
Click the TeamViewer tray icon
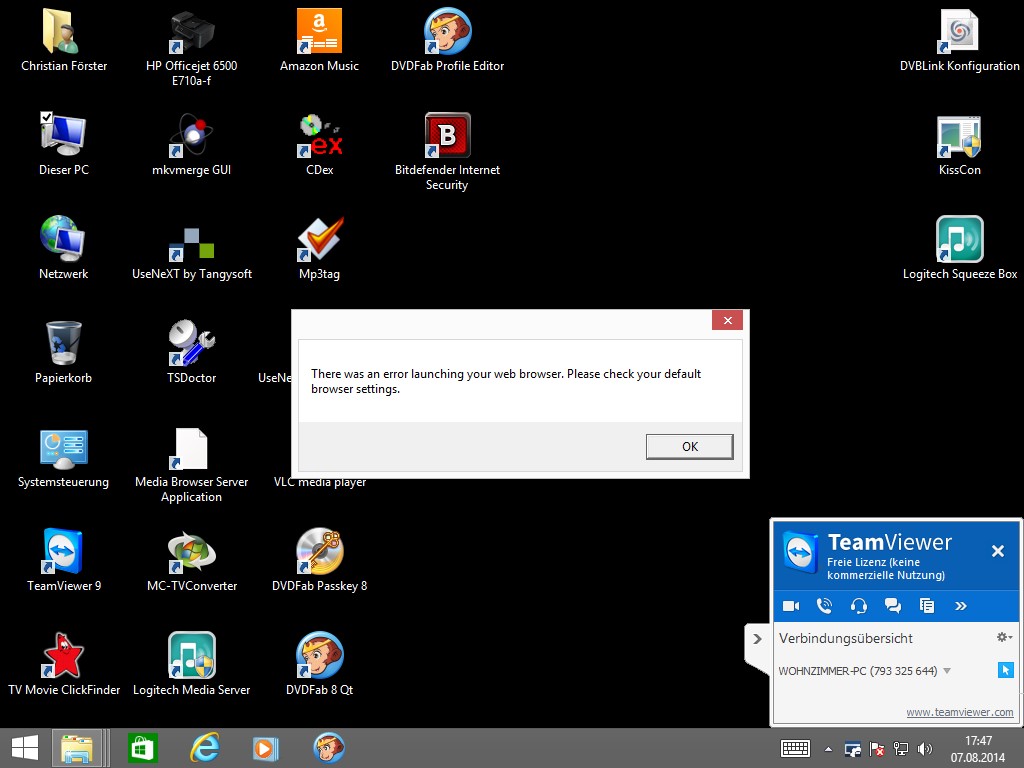[x=852, y=749]
